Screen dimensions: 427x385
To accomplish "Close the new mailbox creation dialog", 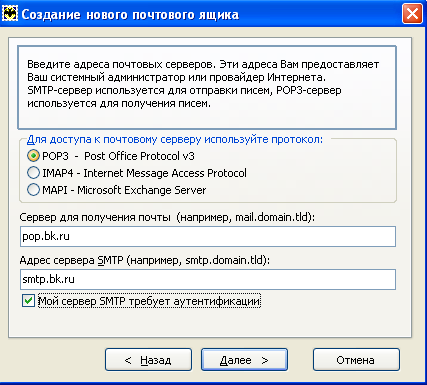I will point(412,14).
